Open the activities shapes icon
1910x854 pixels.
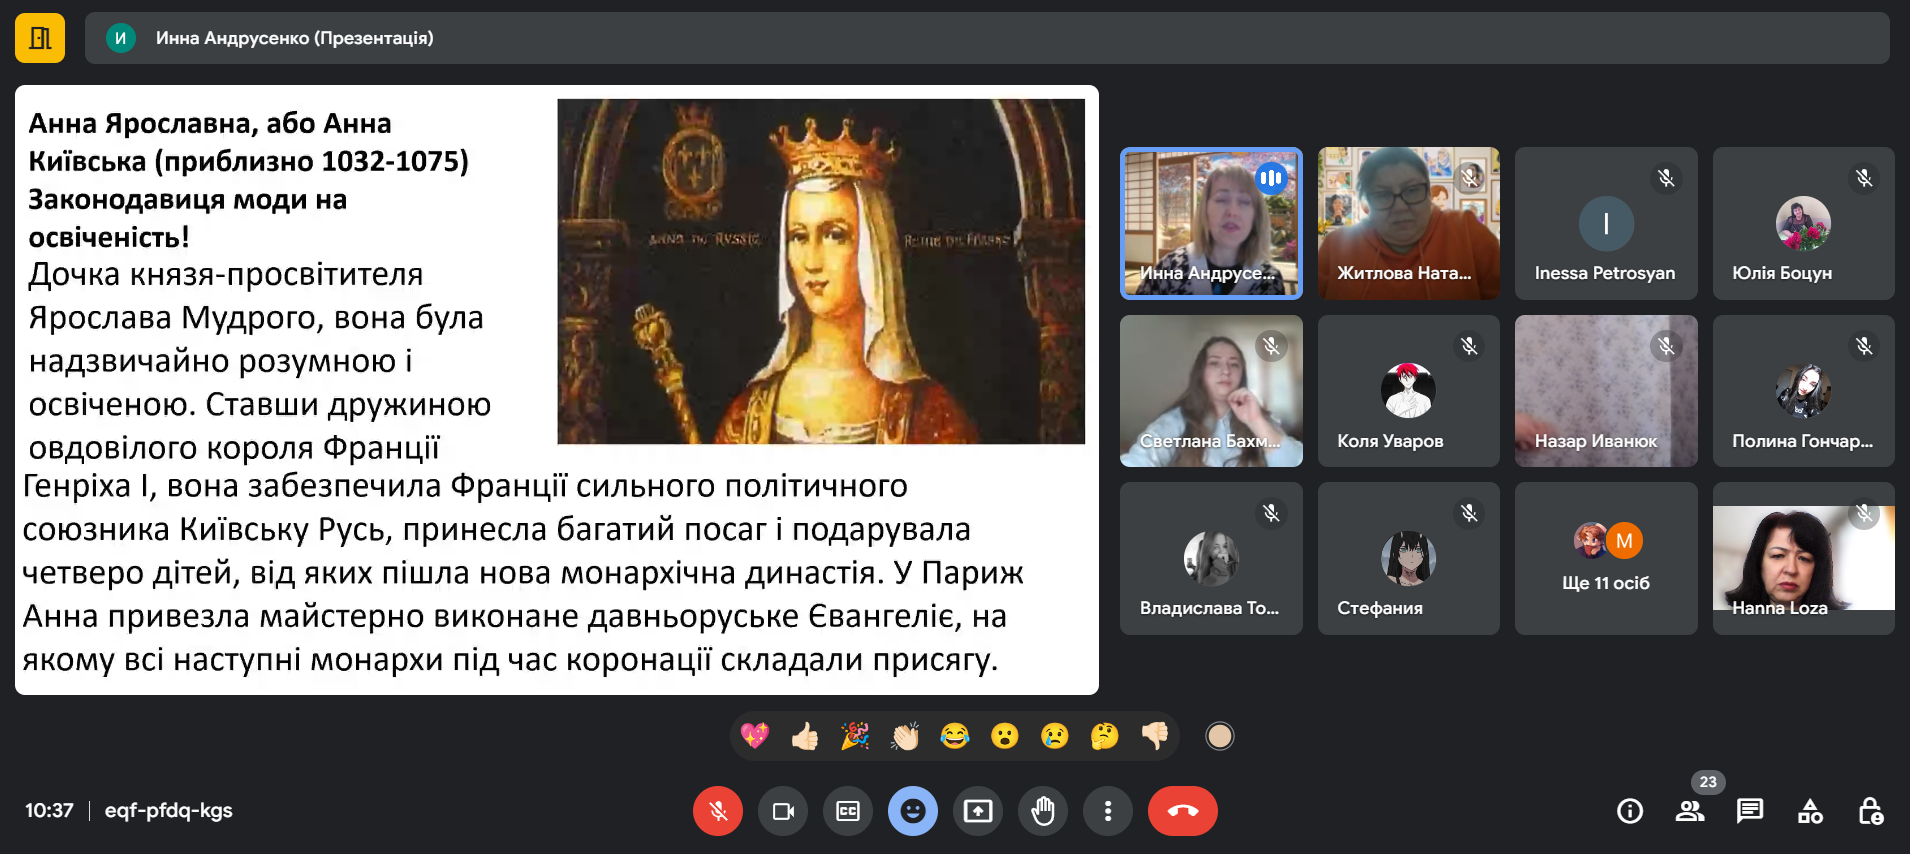1810,811
